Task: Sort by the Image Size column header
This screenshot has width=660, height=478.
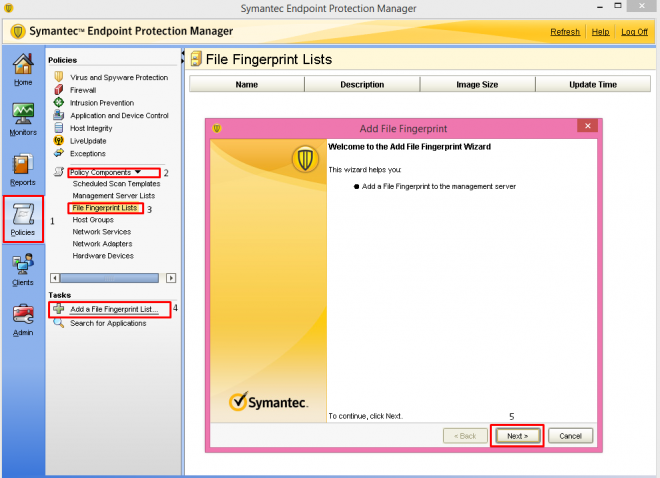Action: pyautogui.click(x=477, y=84)
